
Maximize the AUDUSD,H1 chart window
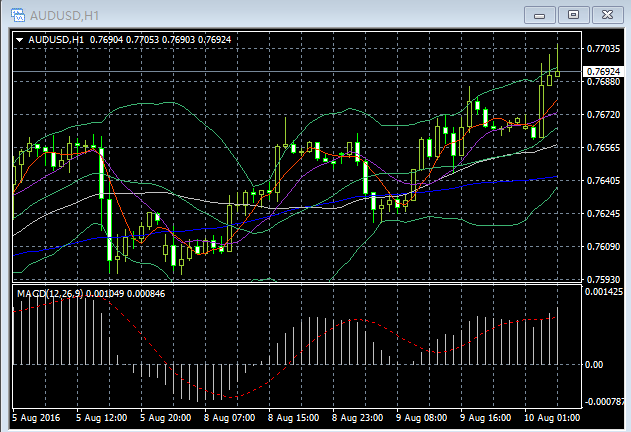coord(573,15)
